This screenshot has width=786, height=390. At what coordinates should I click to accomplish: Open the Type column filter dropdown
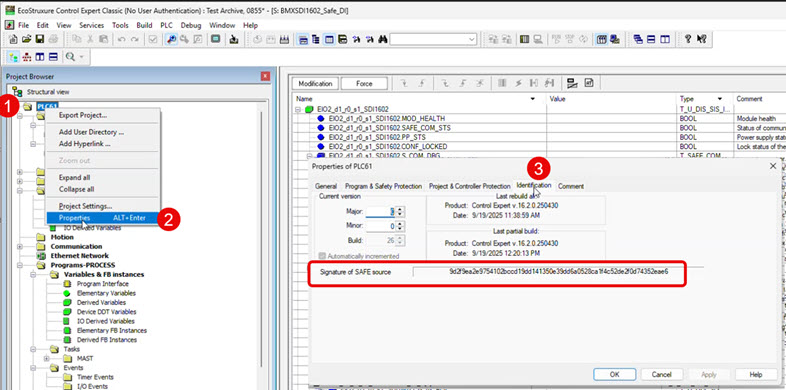click(720, 99)
